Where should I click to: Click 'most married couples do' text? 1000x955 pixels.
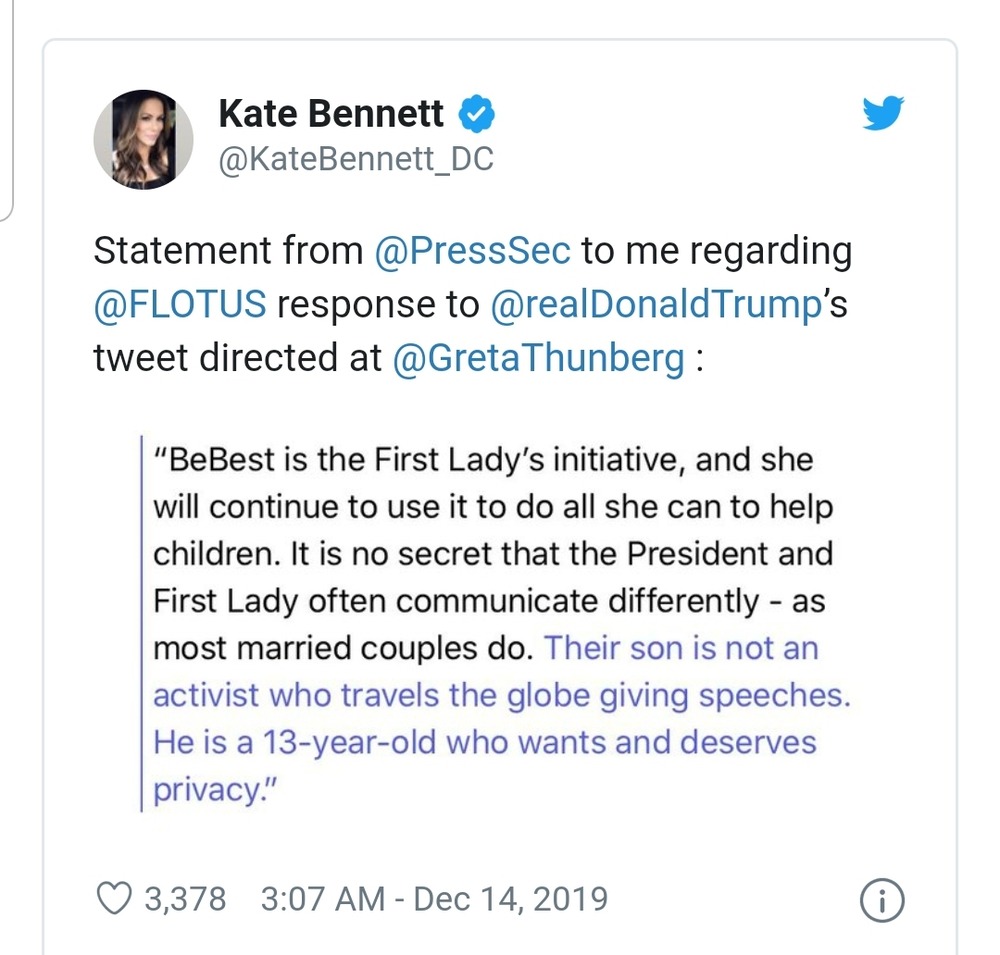tap(340, 648)
